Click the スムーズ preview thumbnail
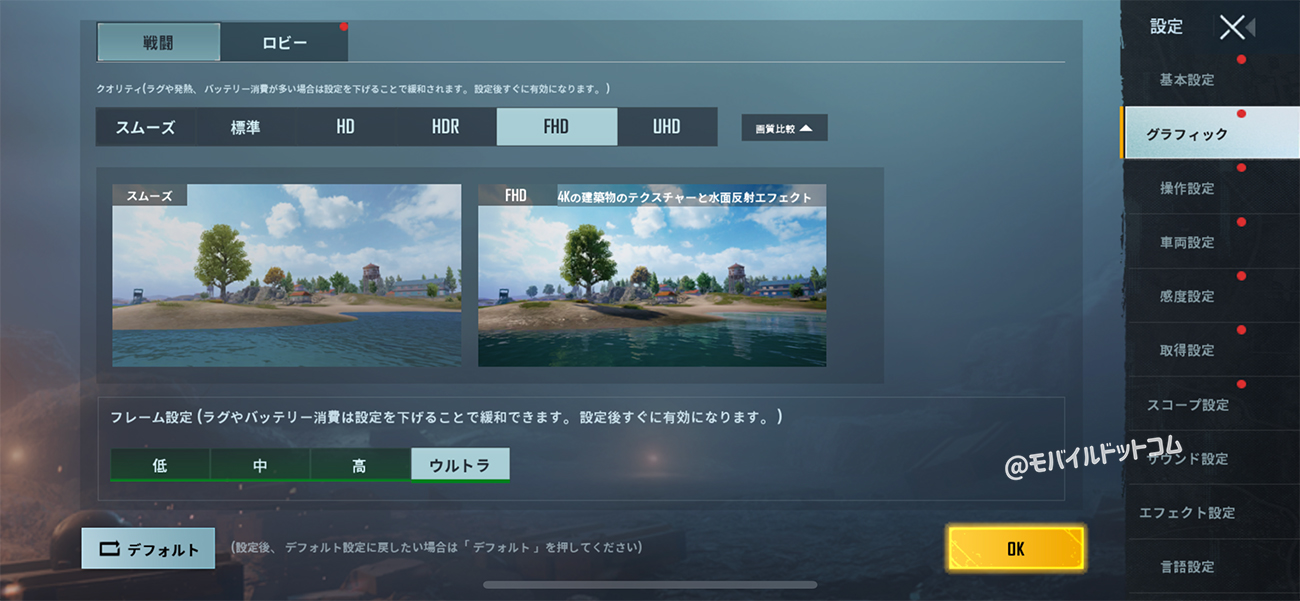The image size is (1300, 601). pos(287,275)
